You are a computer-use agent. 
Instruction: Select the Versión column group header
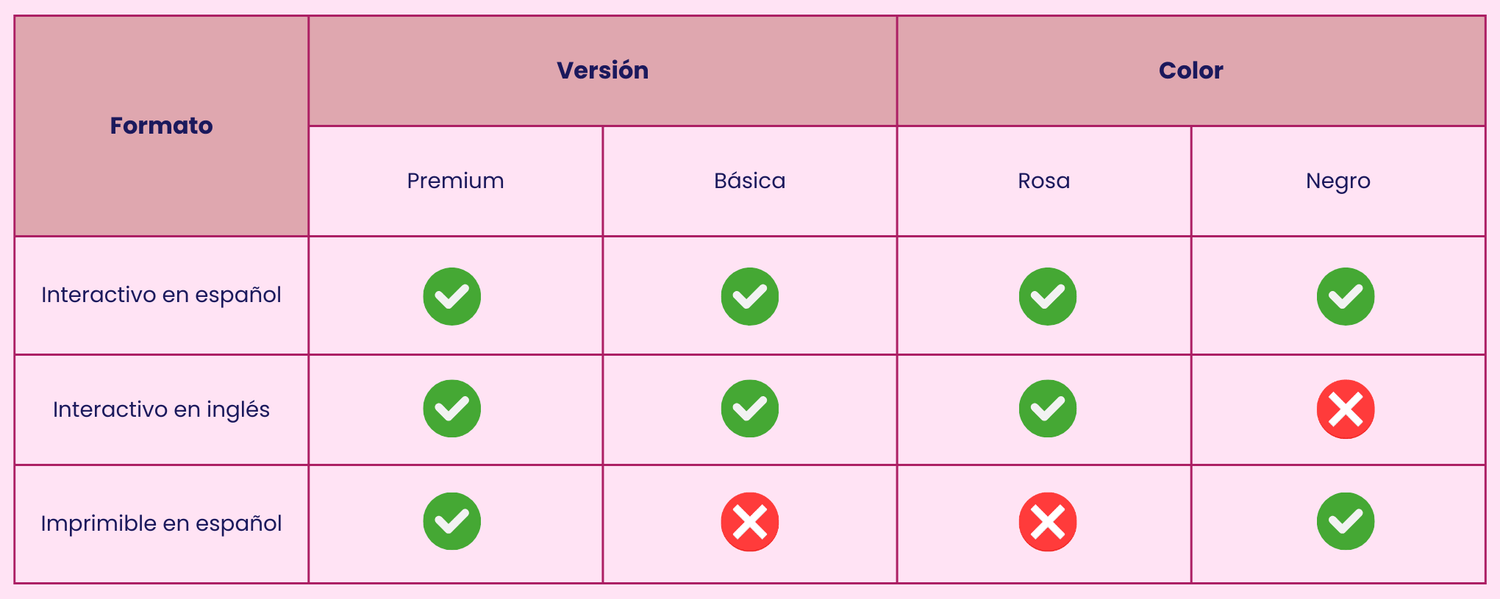(x=602, y=71)
